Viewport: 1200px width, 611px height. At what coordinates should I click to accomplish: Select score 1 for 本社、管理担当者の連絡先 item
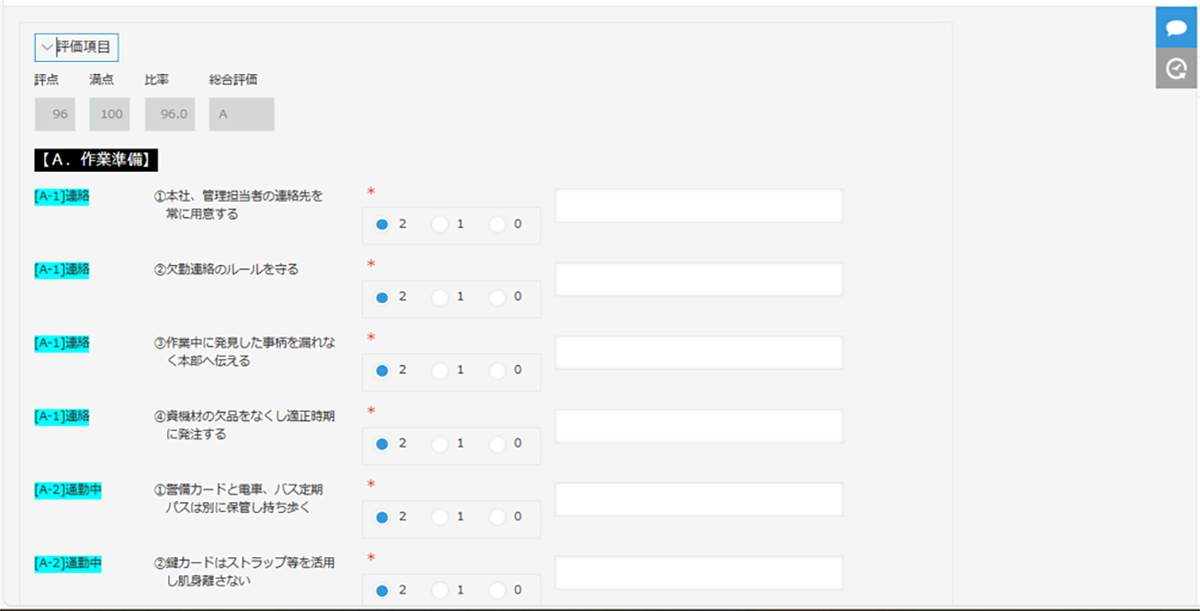440,224
